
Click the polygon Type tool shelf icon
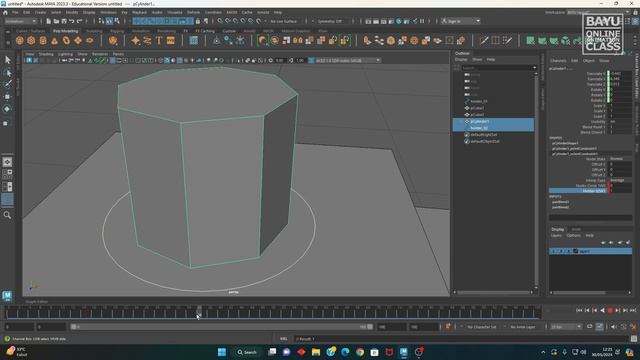tap(159, 40)
